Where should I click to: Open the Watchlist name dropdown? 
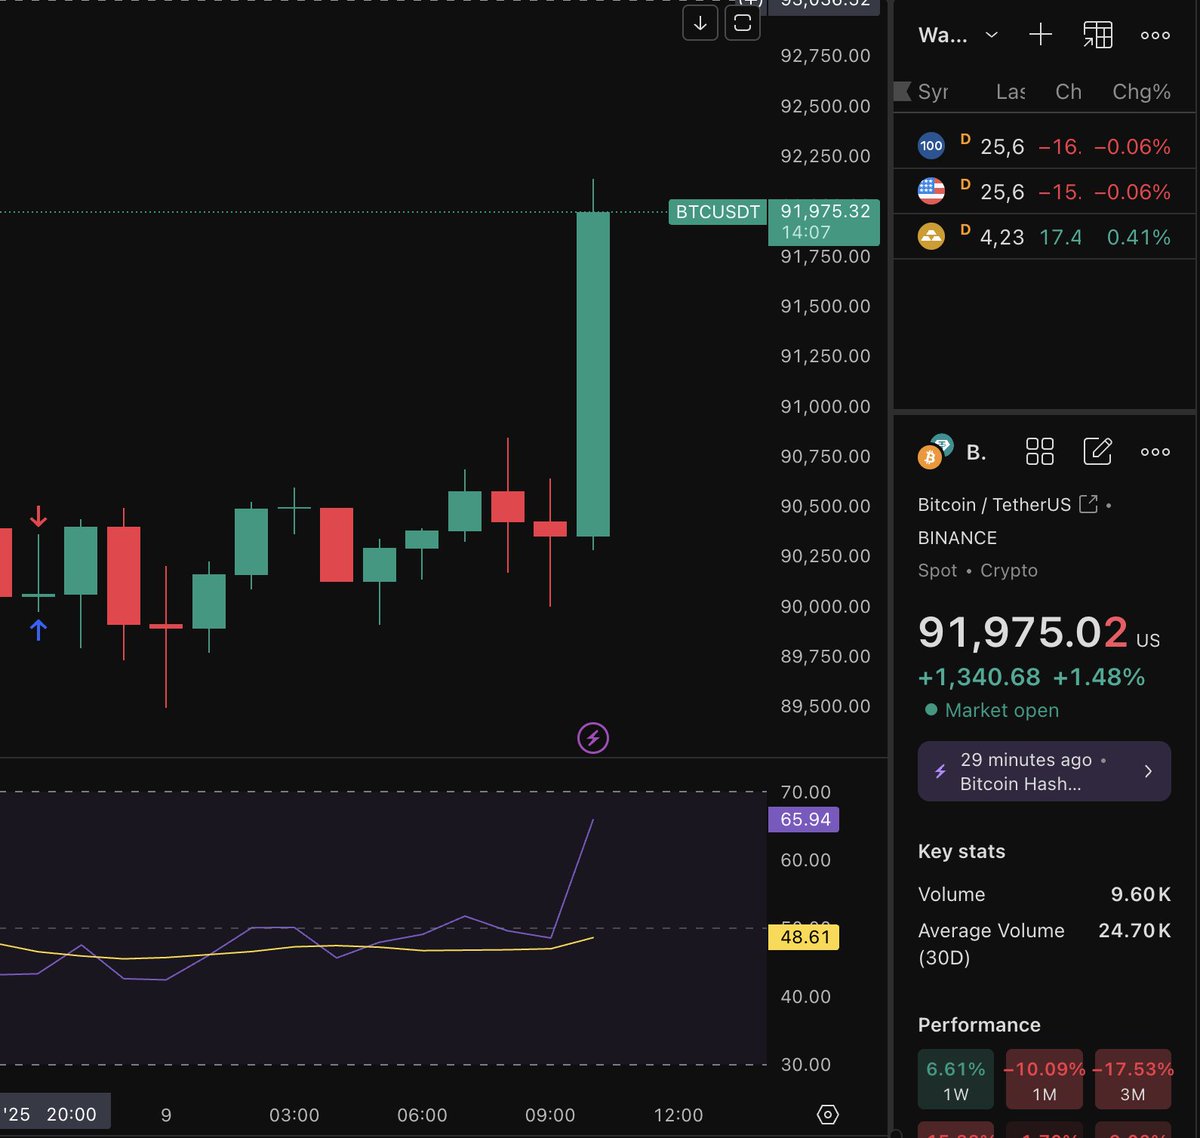(958, 35)
